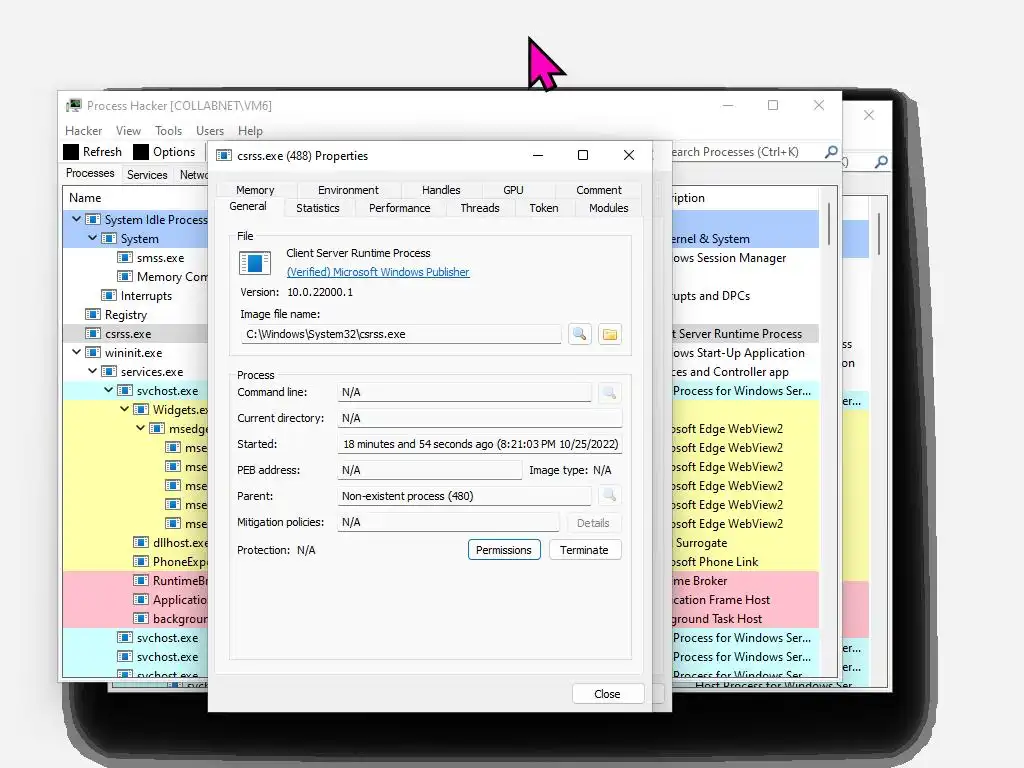Click the Image file name path field
This screenshot has height=768, width=1024.
click(401, 334)
